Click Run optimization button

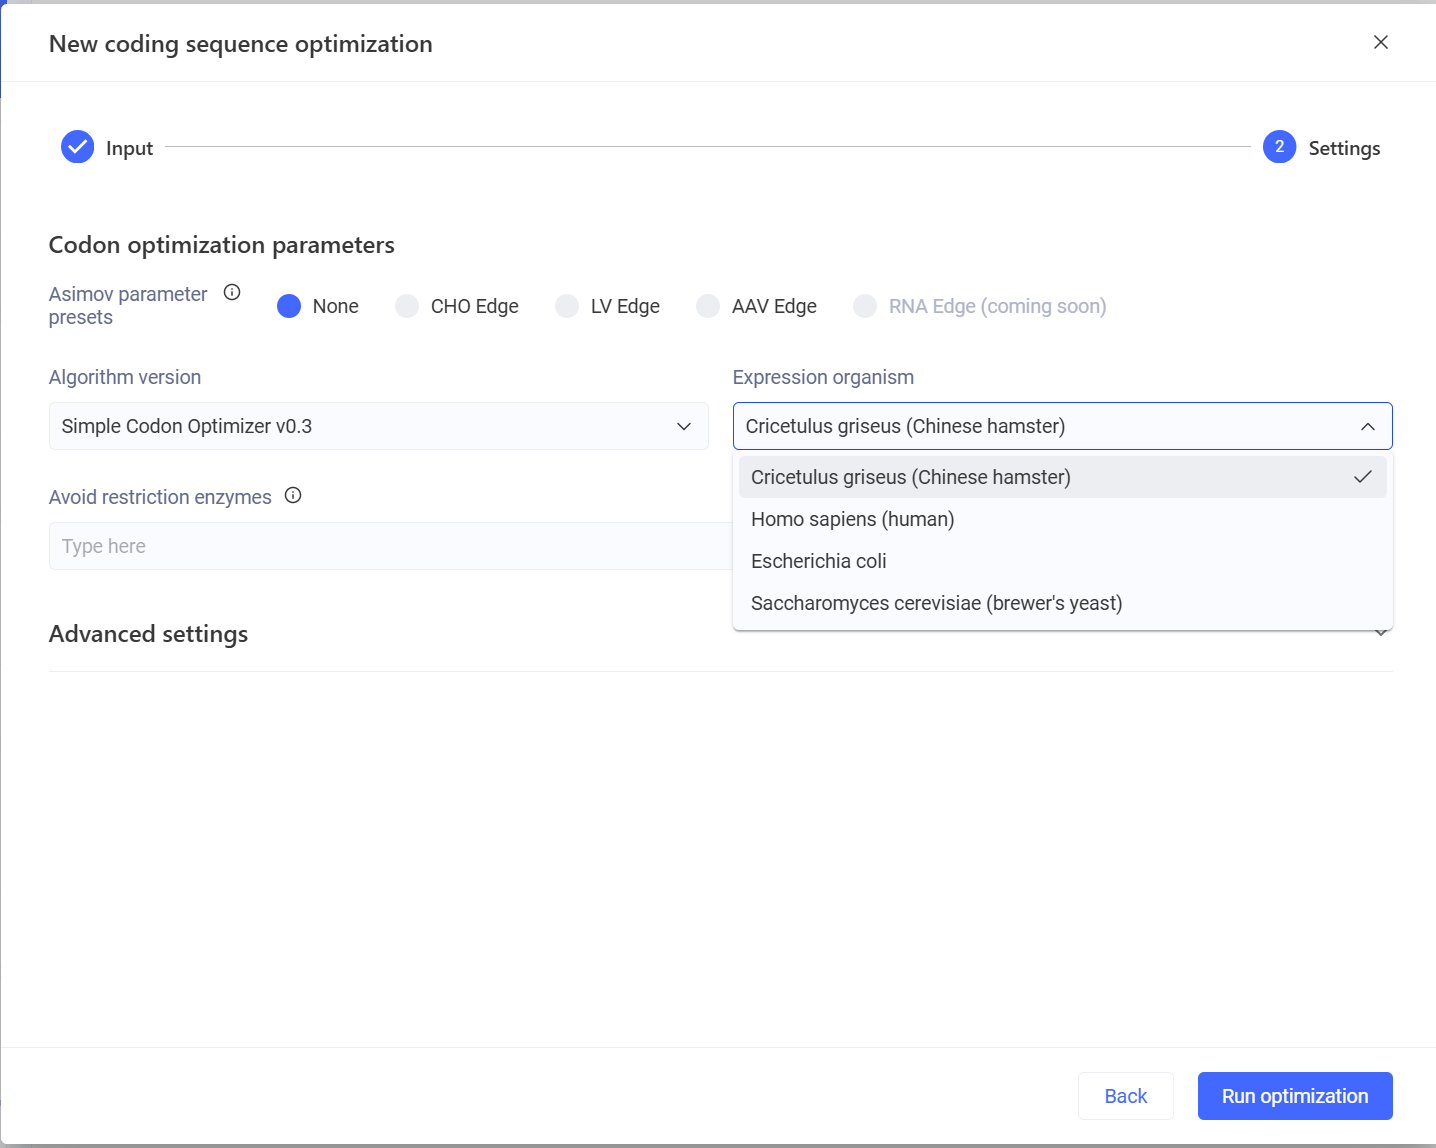[x=1295, y=1096]
